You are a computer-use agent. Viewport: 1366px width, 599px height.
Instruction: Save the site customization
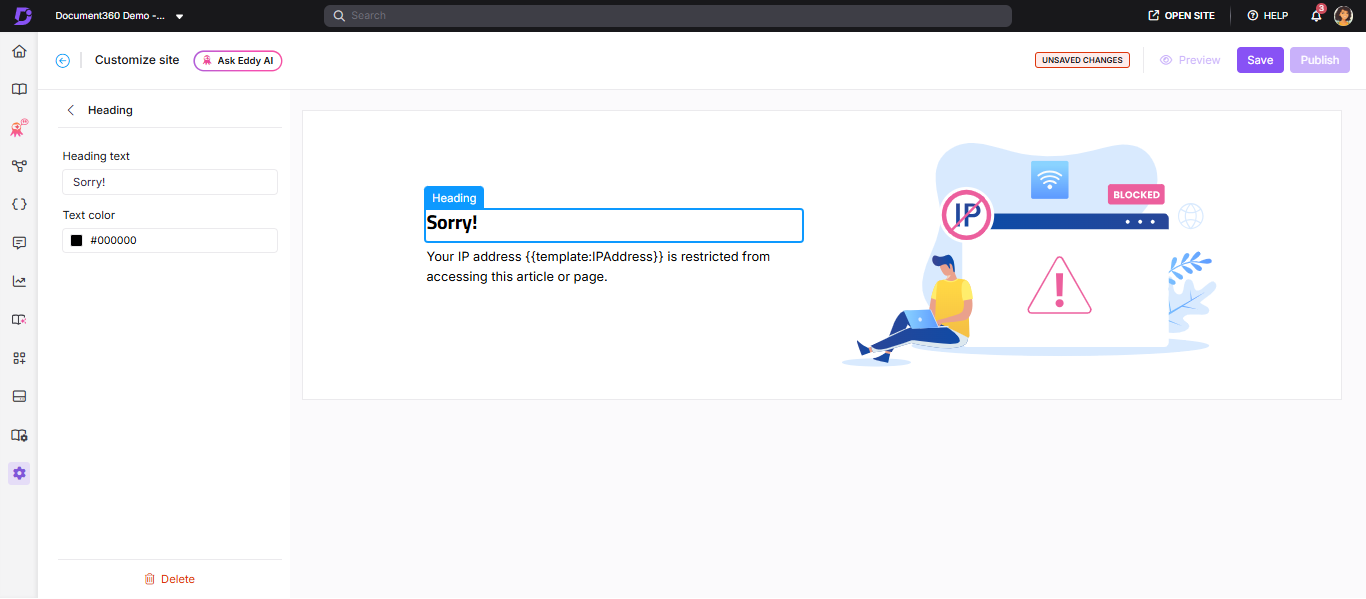pyautogui.click(x=1260, y=60)
